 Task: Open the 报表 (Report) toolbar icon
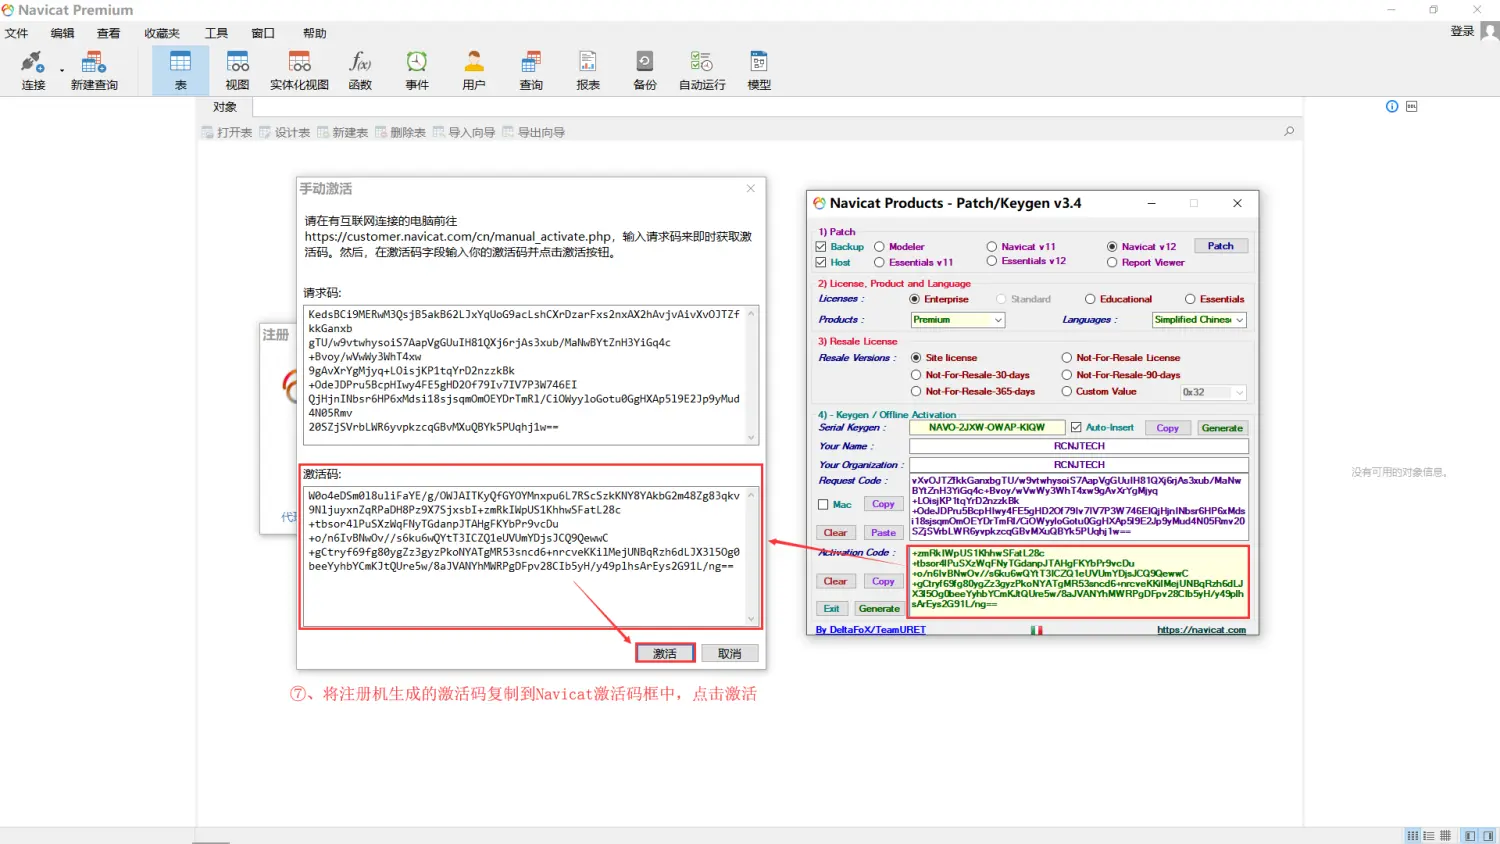(x=588, y=70)
